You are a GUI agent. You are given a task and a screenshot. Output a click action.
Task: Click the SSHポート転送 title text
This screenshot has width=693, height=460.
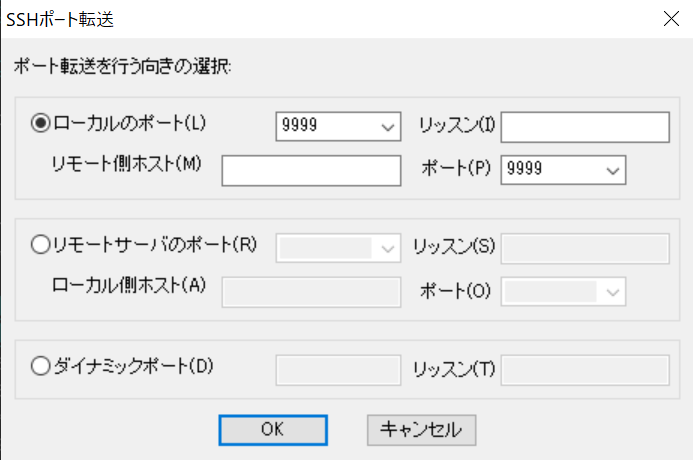60,19
